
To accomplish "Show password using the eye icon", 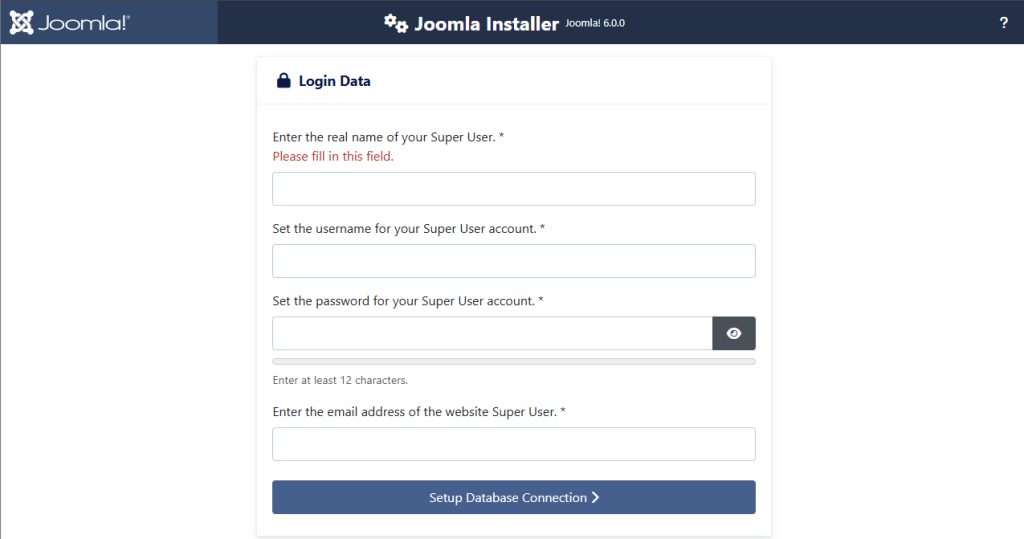I will (734, 334).
